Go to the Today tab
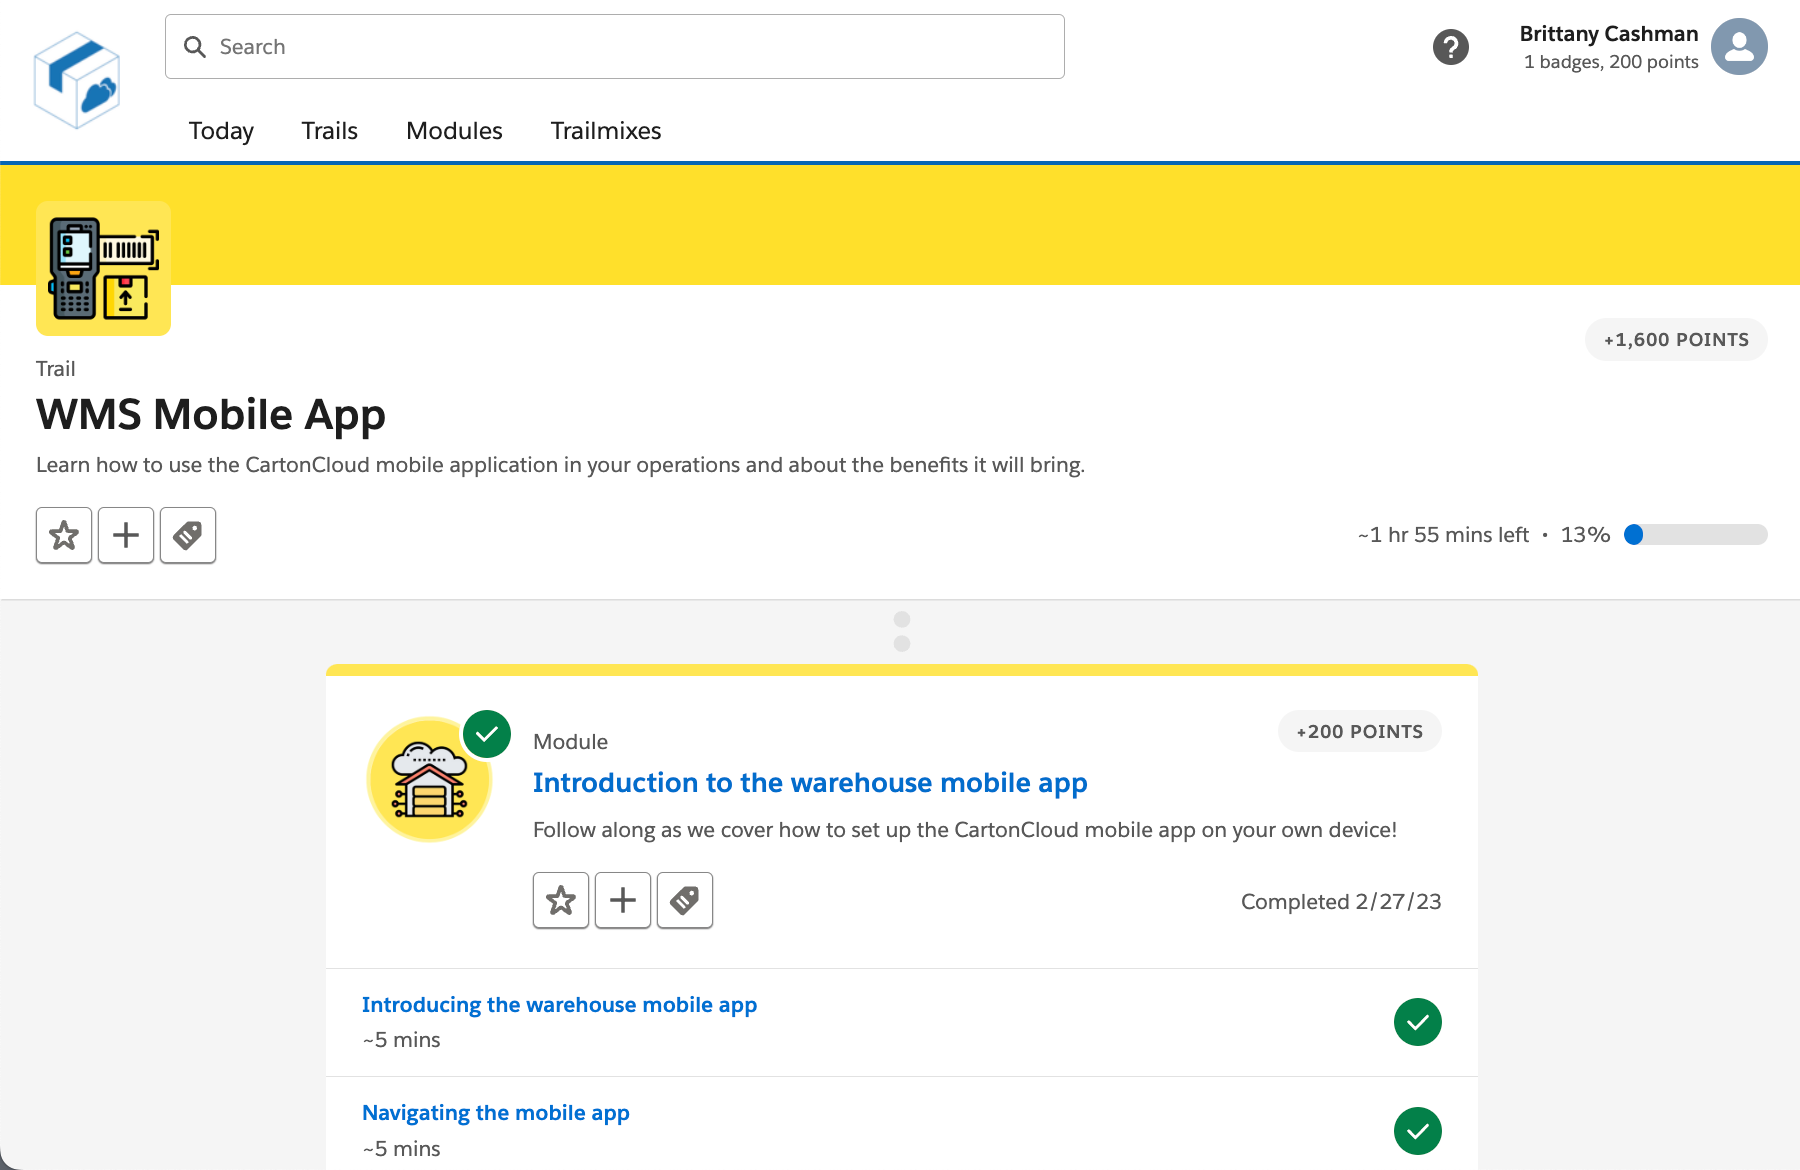The image size is (1800, 1170). coord(221,131)
